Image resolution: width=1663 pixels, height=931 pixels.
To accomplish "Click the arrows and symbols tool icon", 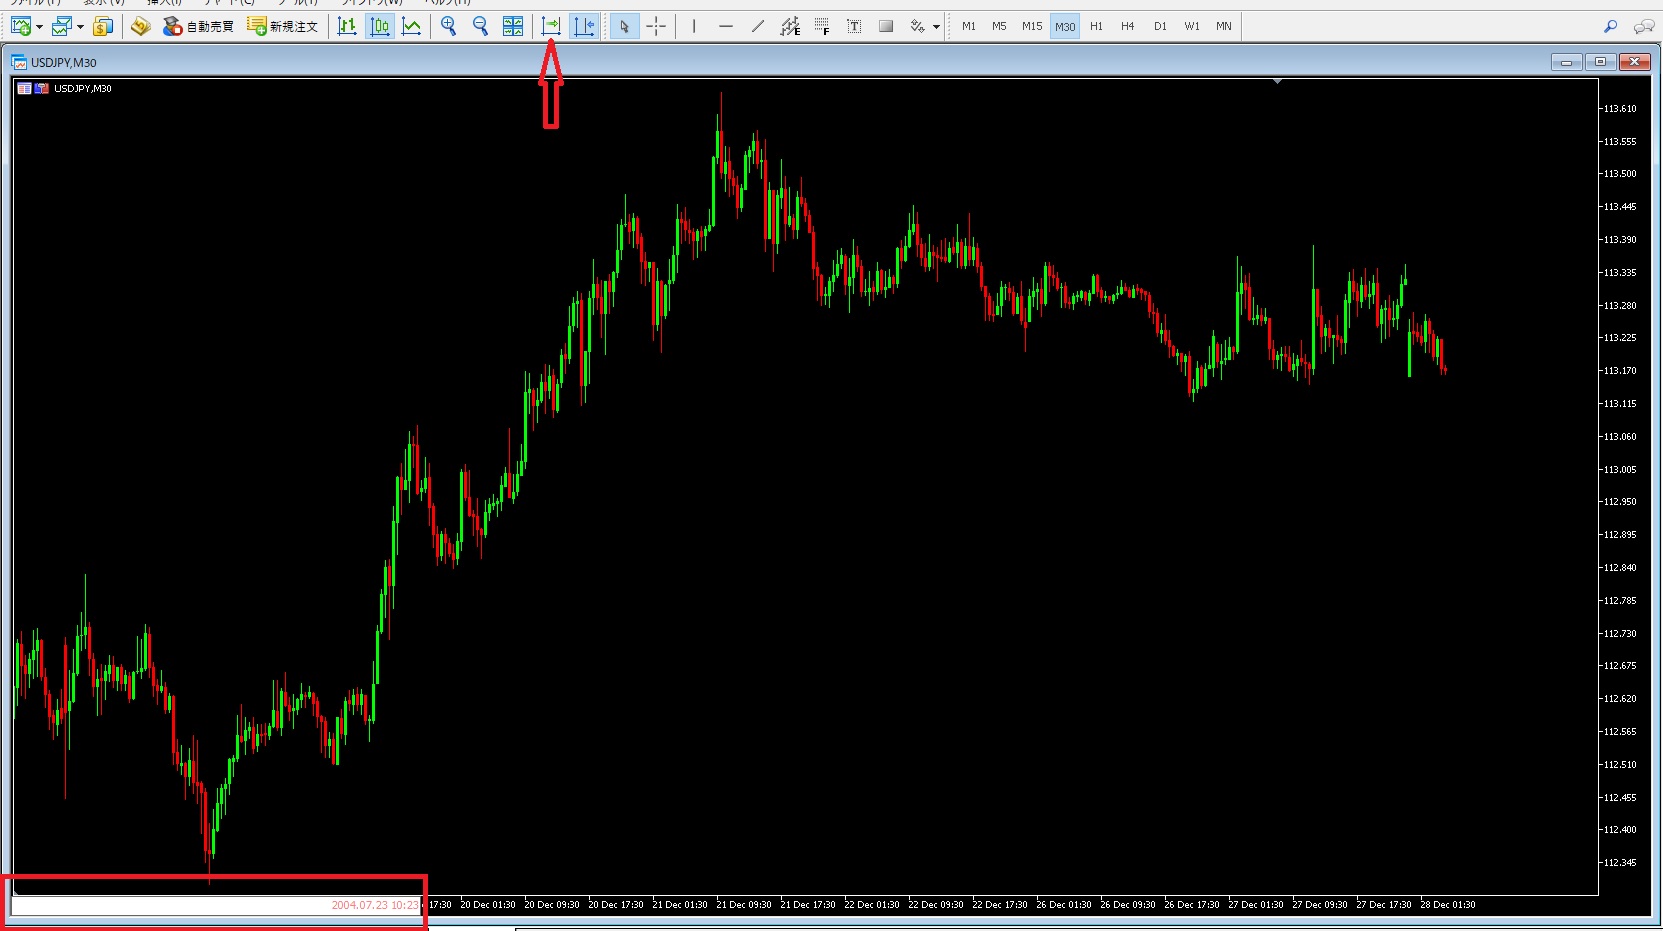I will click(x=917, y=26).
